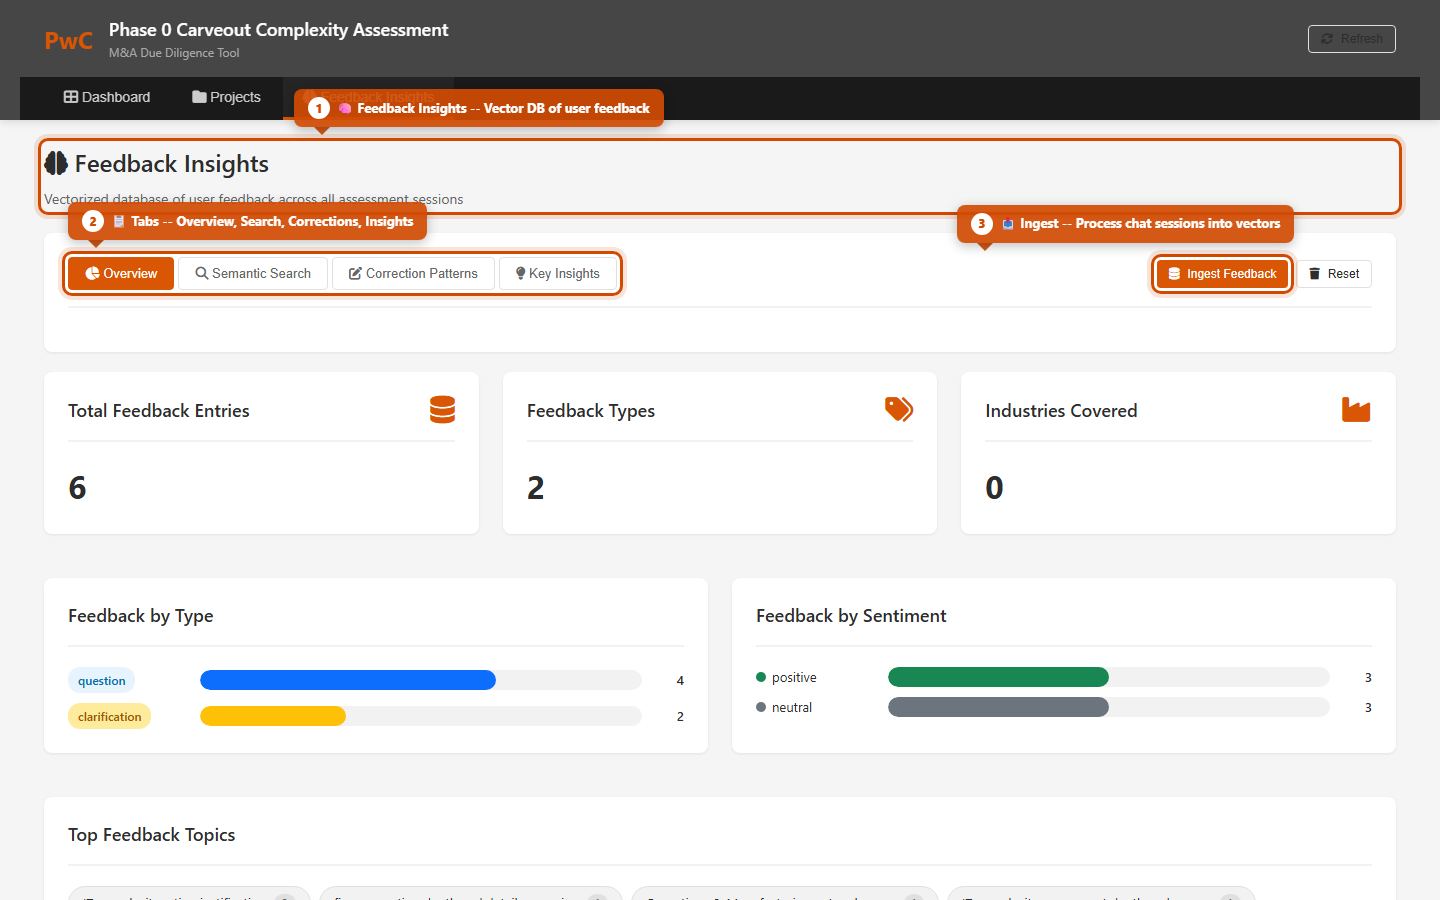1440x900 pixels.
Task: Navigate to the Dashboard menu item
Action: [107, 97]
